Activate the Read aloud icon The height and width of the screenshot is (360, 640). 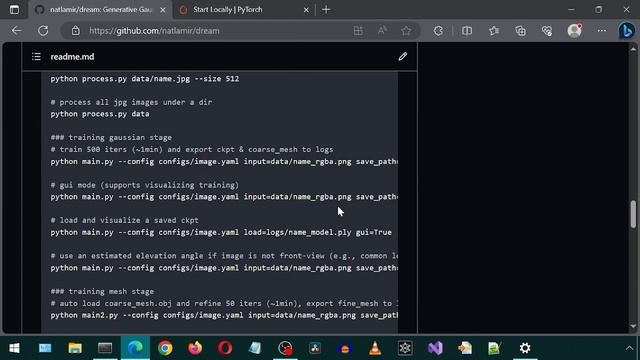(382, 31)
